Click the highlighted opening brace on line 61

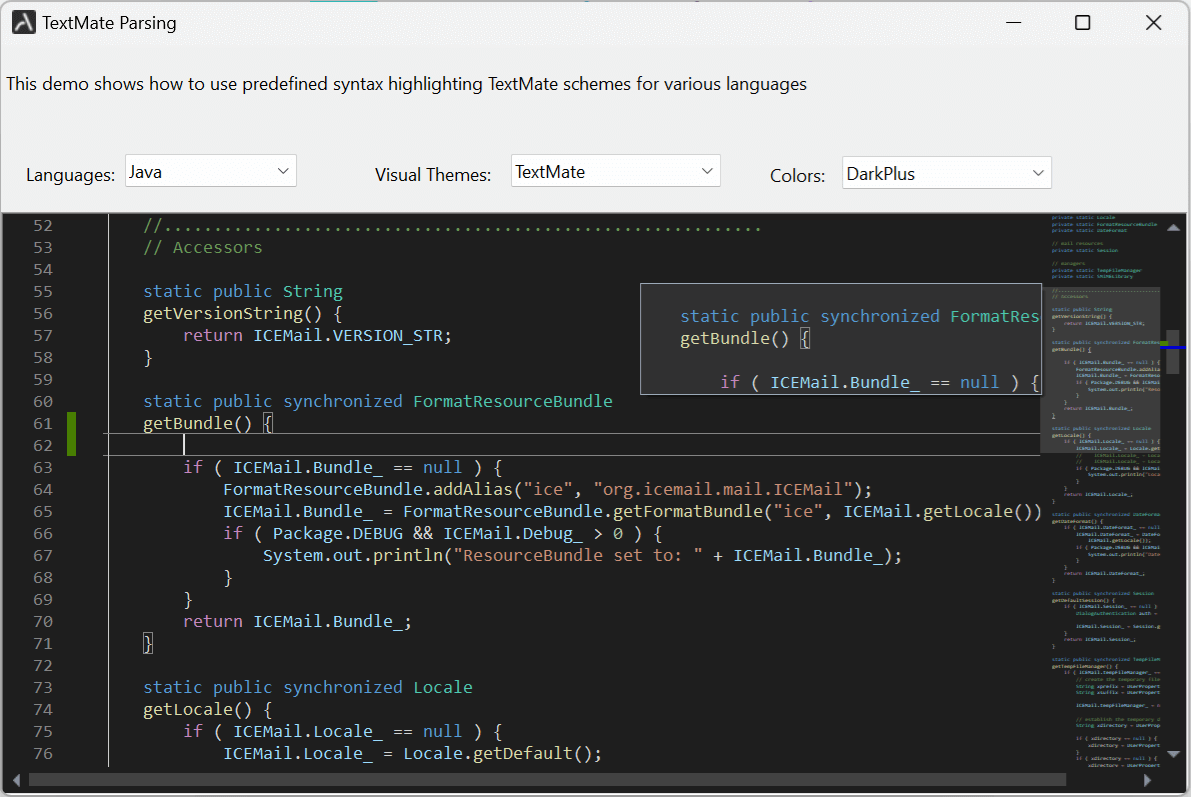[268, 424]
